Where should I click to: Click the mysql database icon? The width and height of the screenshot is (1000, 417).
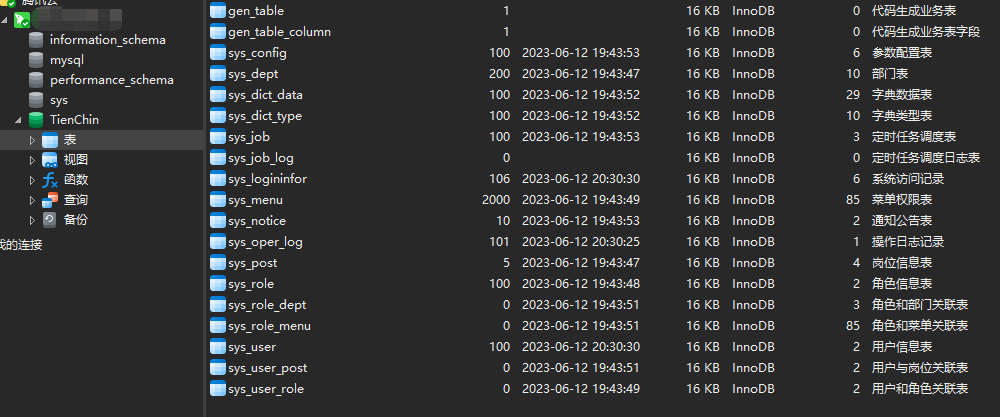37,60
